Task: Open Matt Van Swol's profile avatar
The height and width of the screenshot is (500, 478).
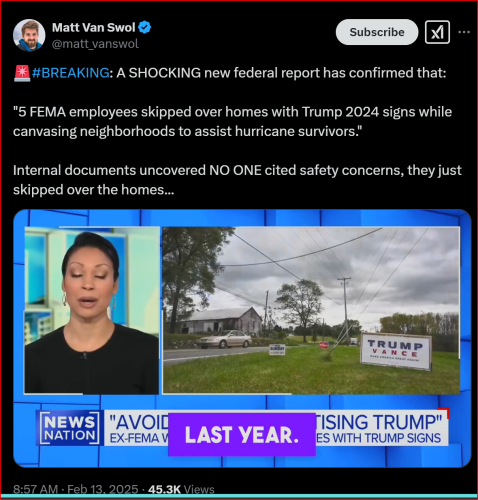Action: click(29, 35)
